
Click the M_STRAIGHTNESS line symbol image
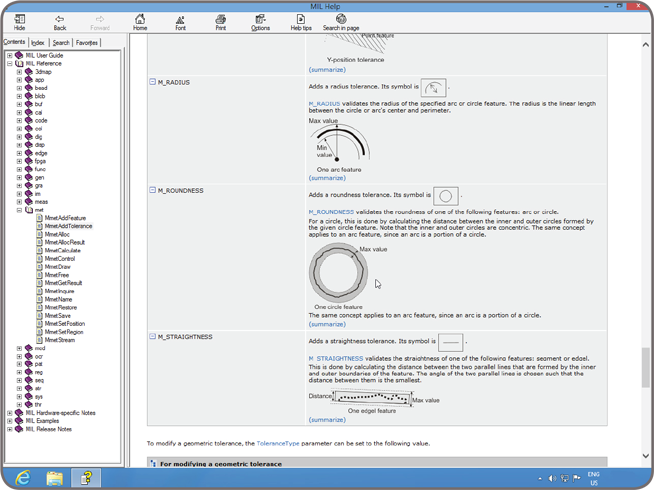coord(451,342)
